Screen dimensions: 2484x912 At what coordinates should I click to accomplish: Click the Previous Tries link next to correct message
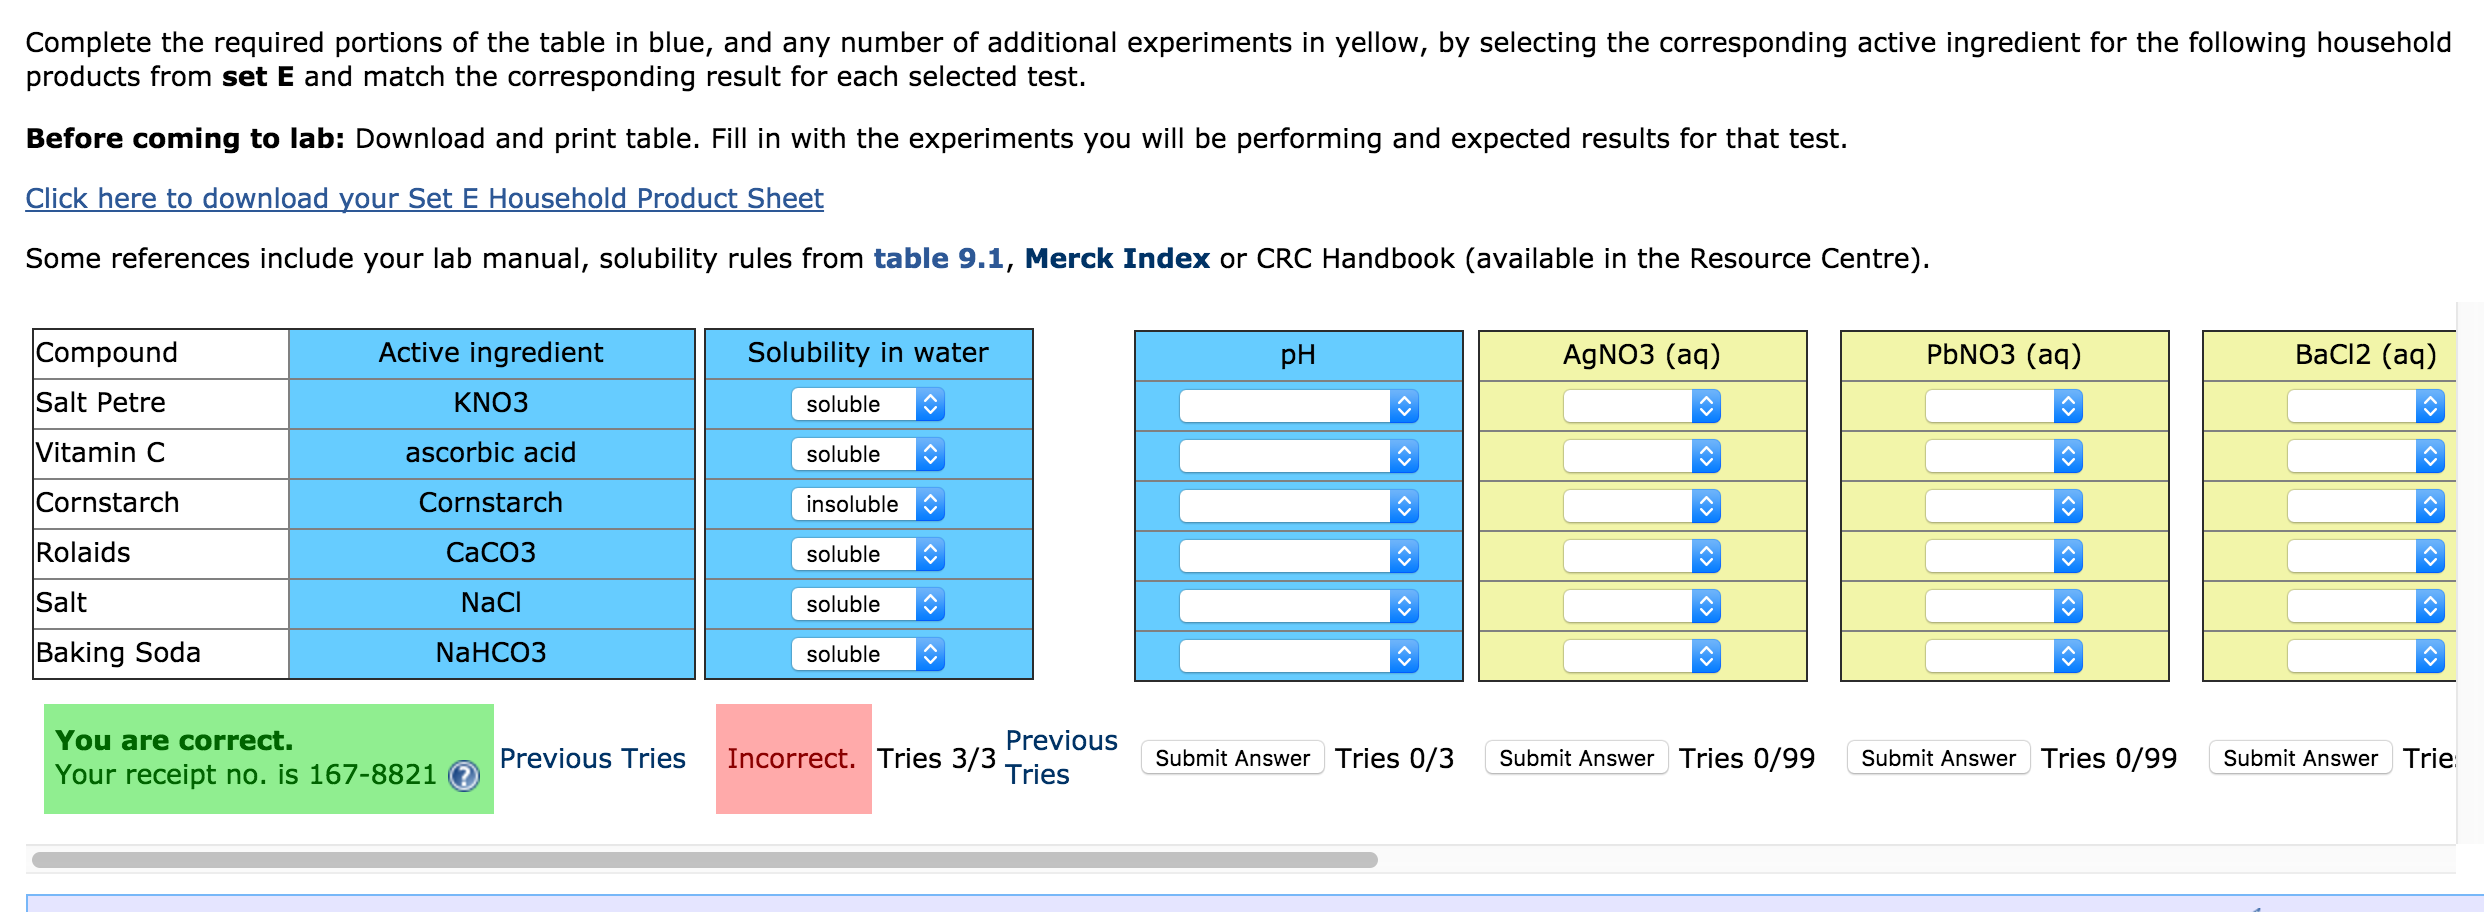[592, 758]
